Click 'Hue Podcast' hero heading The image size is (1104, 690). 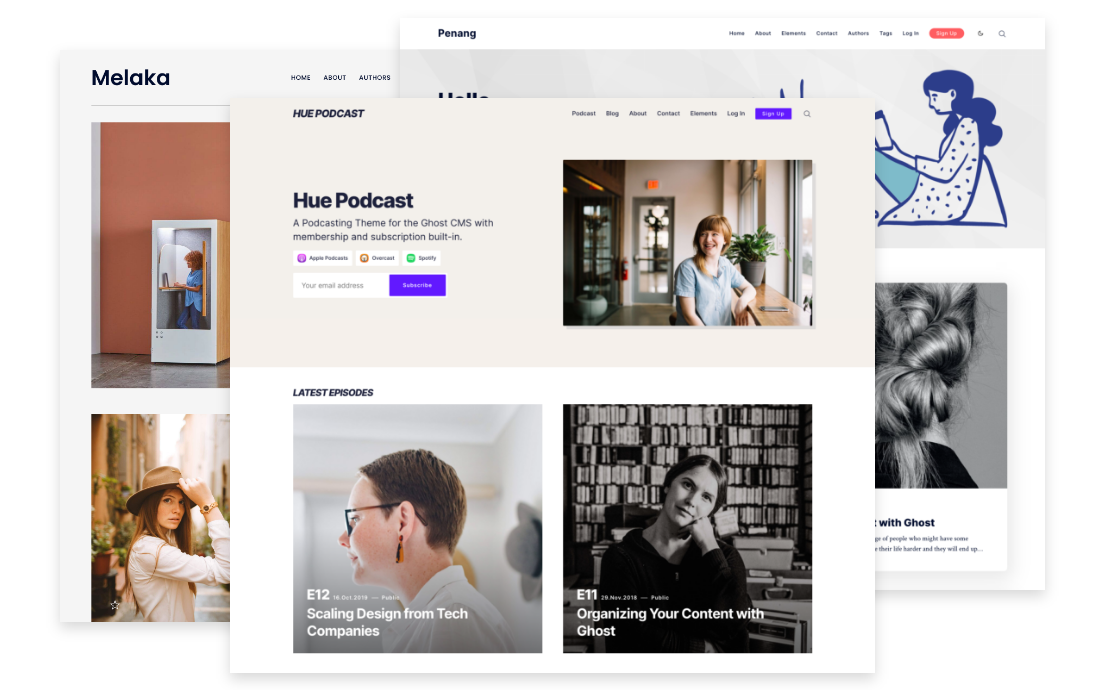pyautogui.click(x=353, y=201)
